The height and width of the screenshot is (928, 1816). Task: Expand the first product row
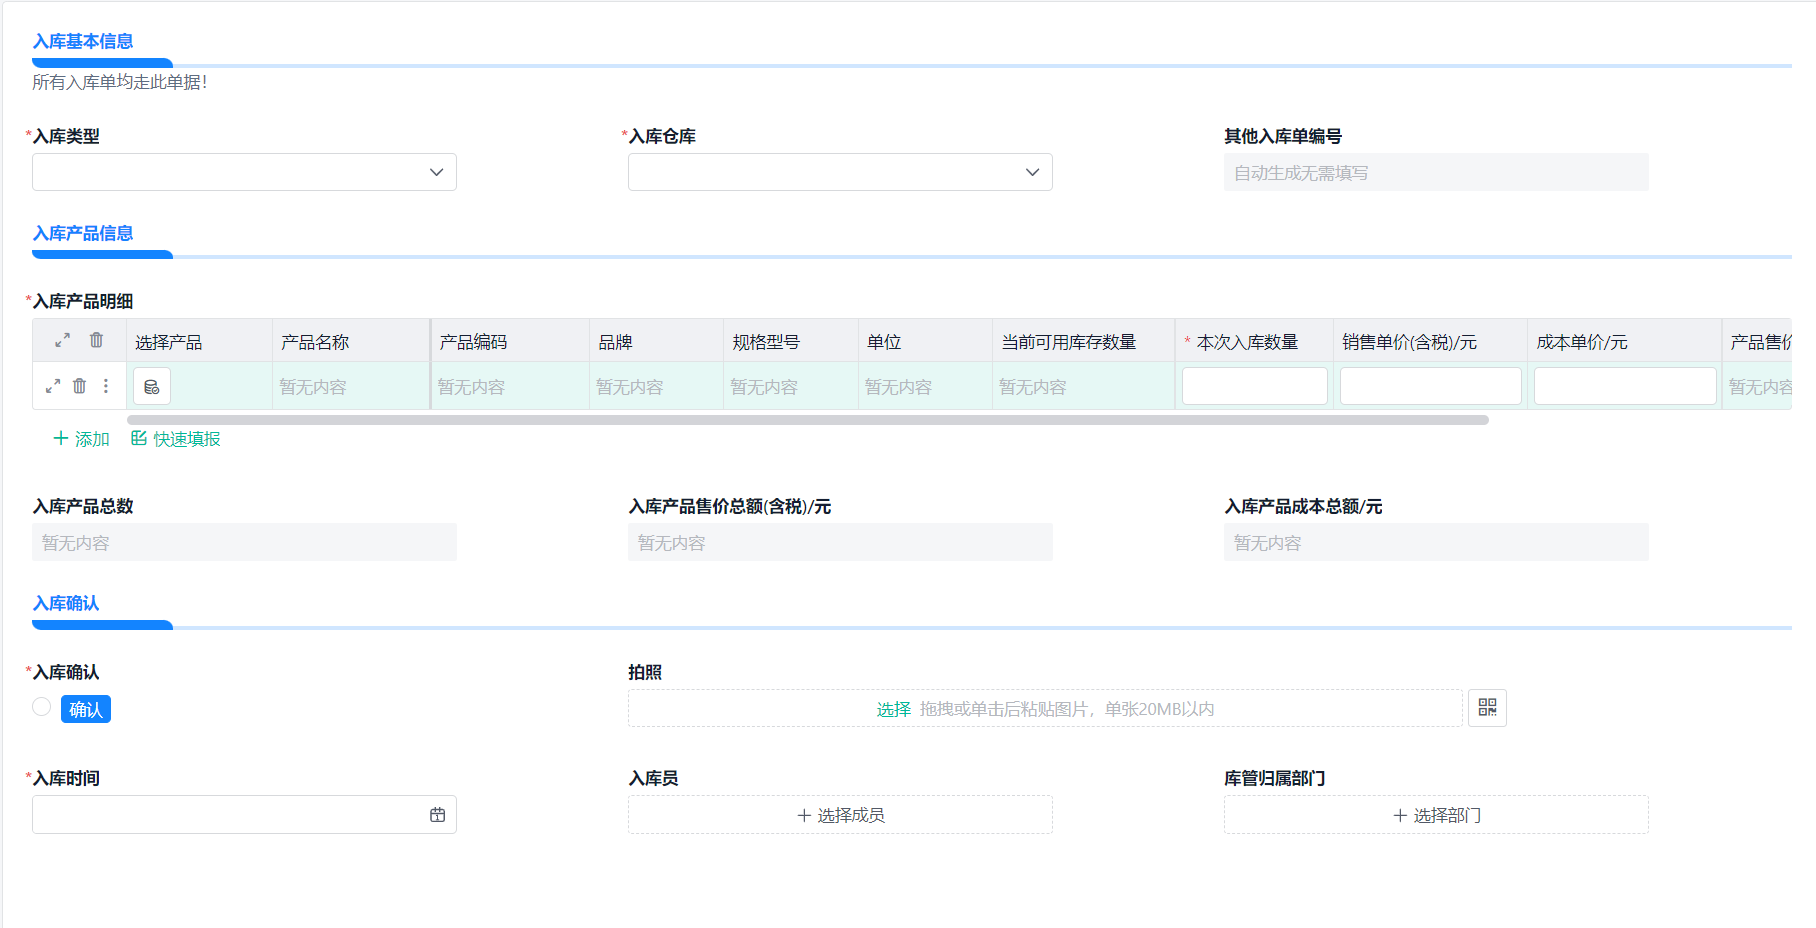(x=53, y=386)
